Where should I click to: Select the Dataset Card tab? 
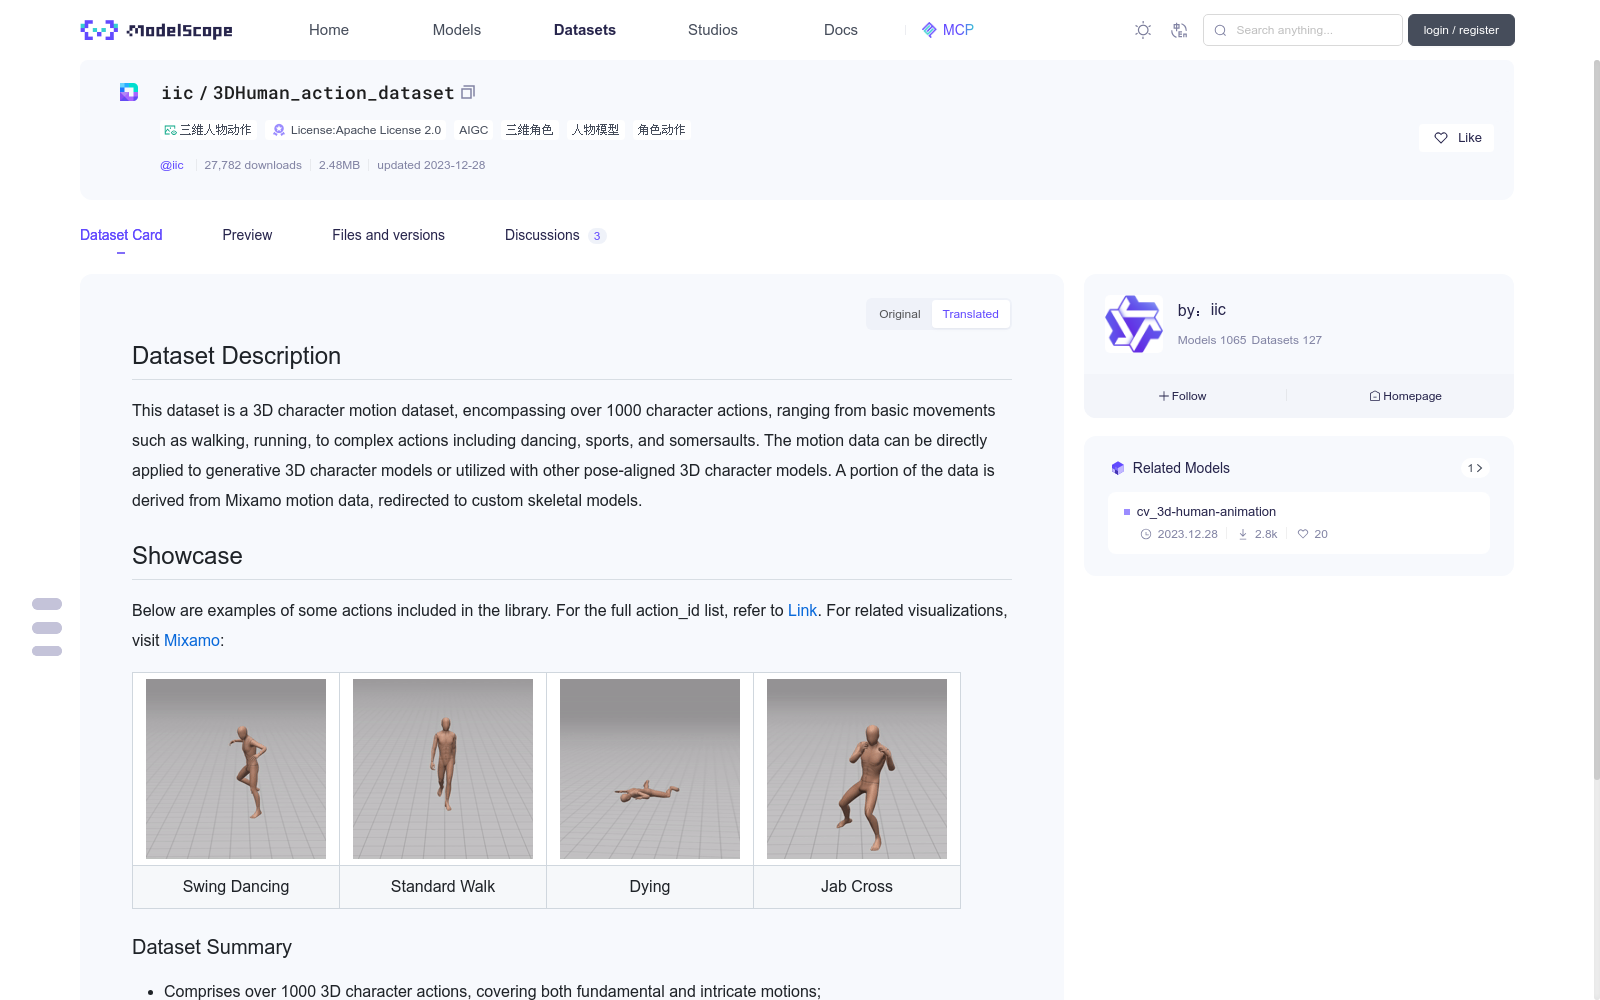pyautogui.click(x=121, y=235)
